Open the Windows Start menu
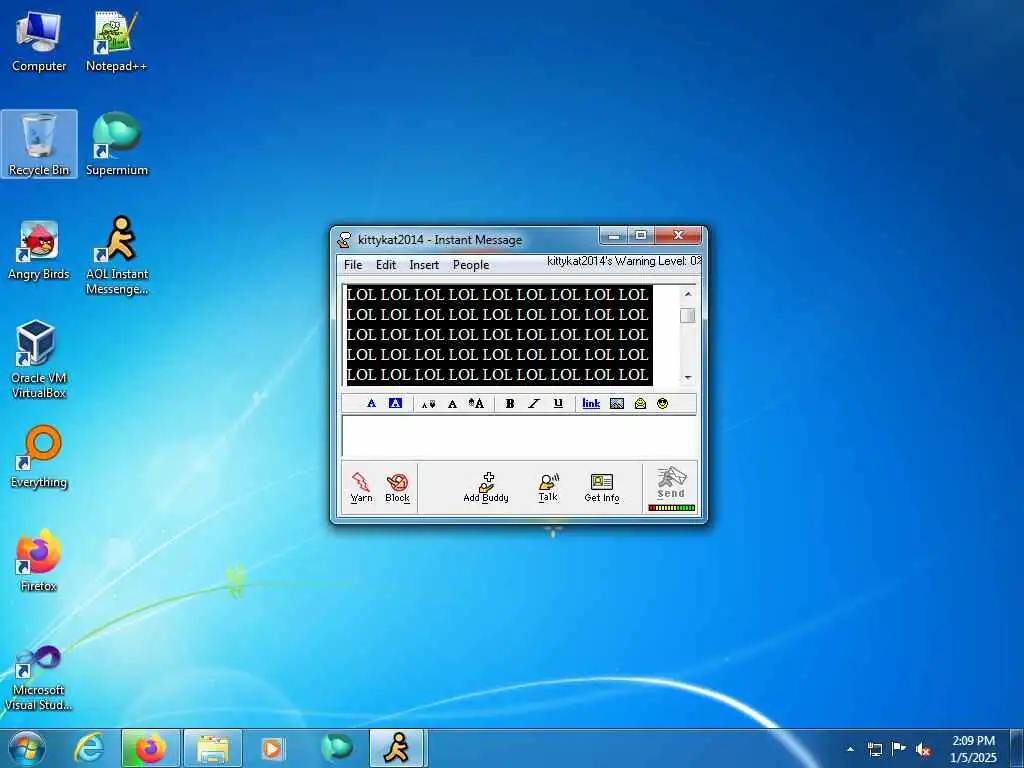 point(27,748)
